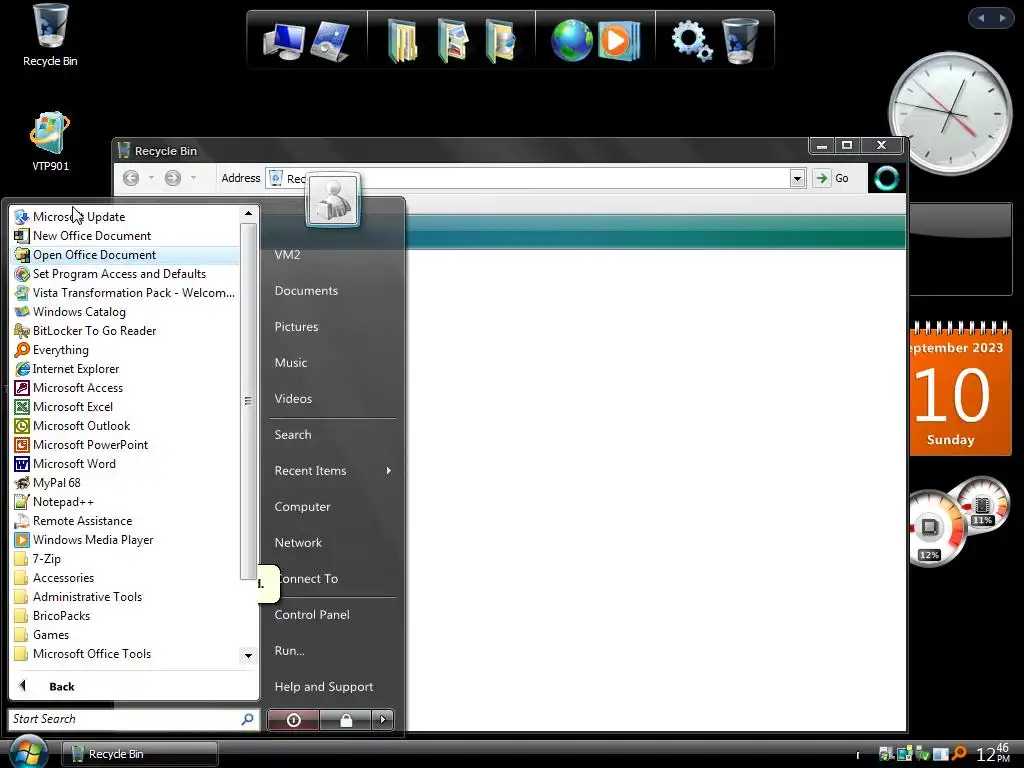
Task: Launch BitLocker To Go Reader
Action: (126, 330)
